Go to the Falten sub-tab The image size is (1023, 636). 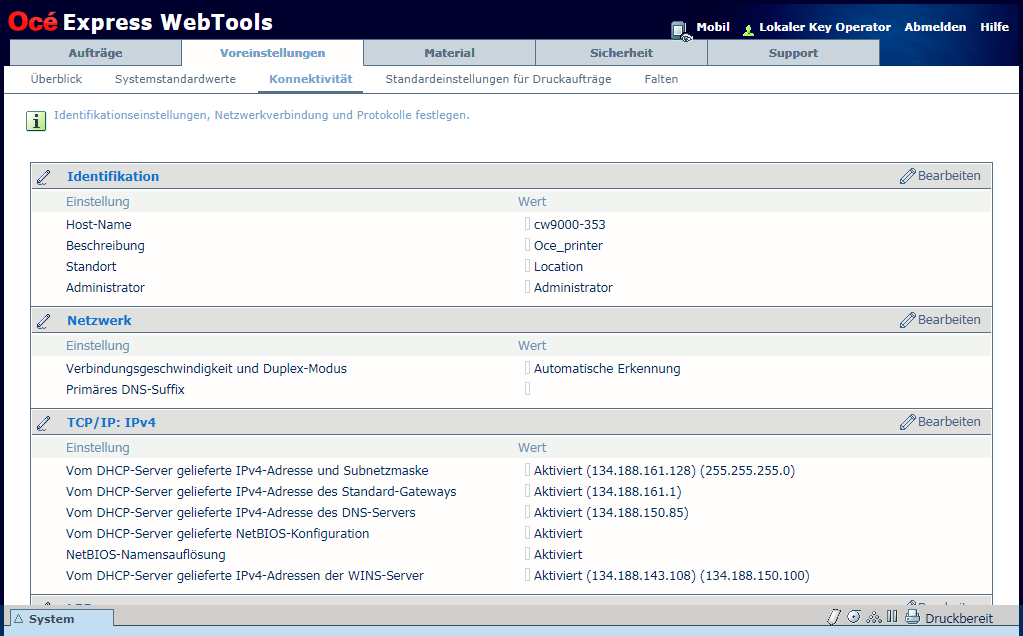pyautogui.click(x=661, y=79)
